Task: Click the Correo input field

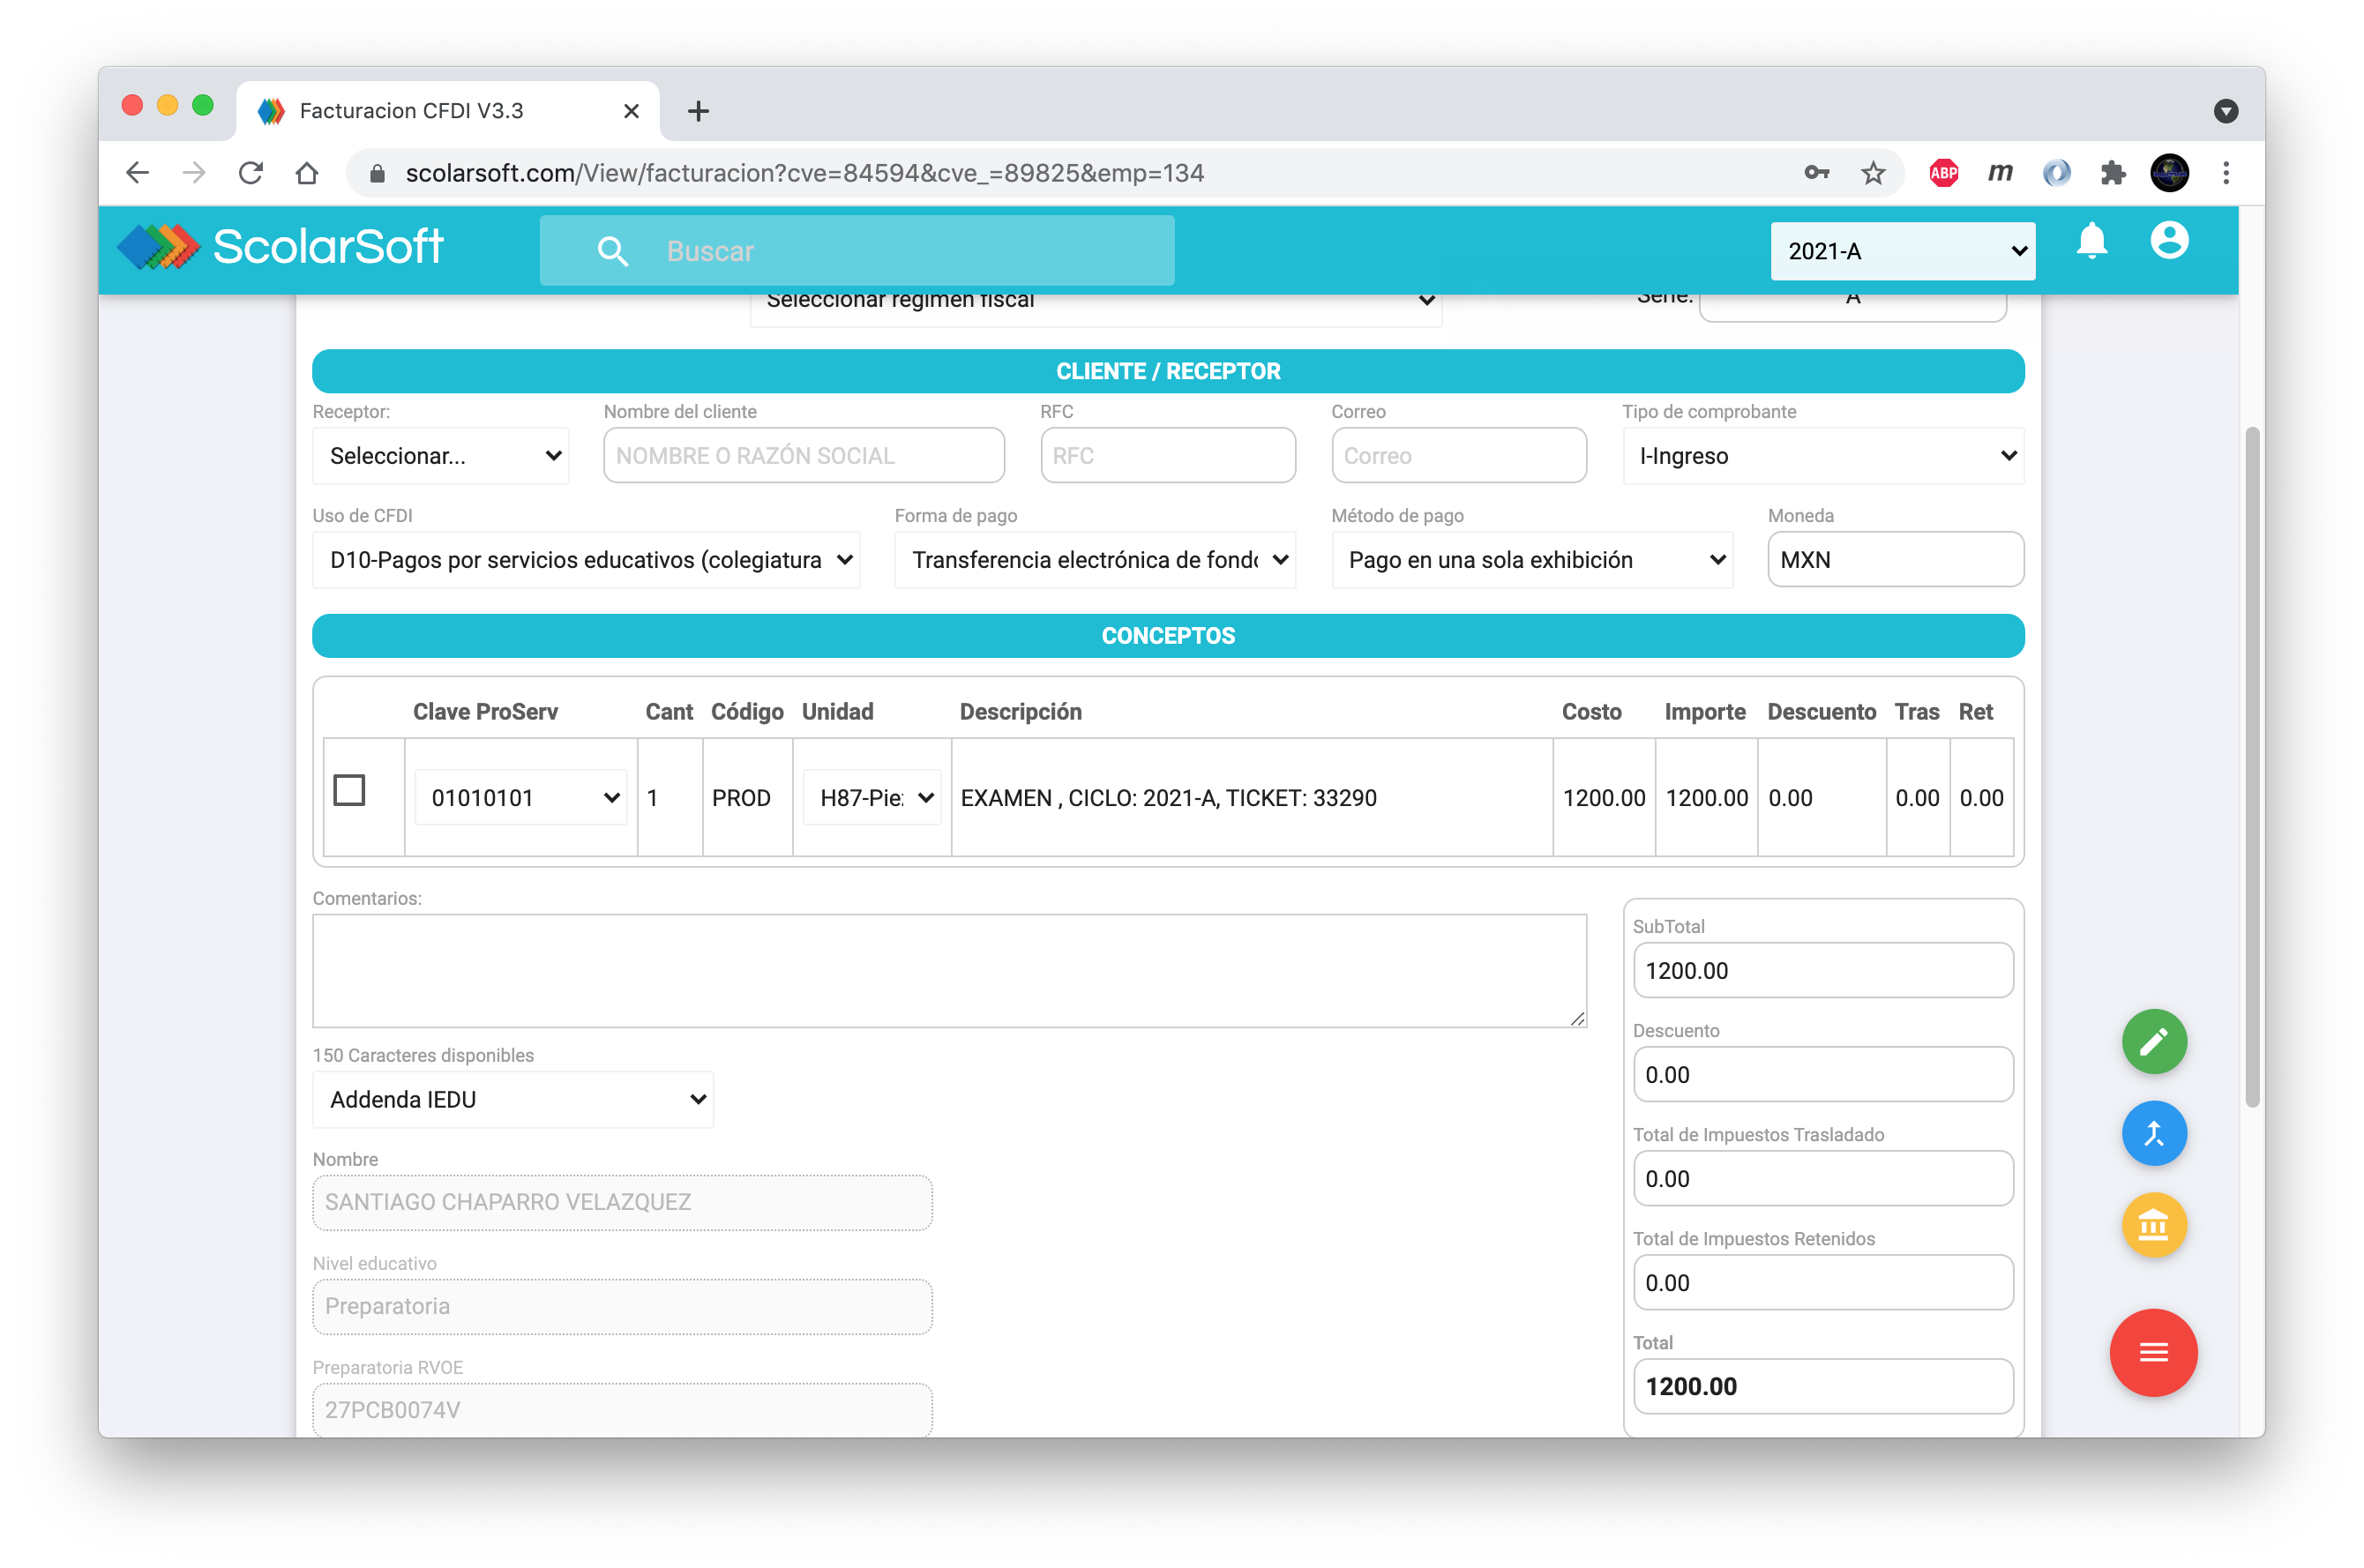Action: (x=1458, y=456)
